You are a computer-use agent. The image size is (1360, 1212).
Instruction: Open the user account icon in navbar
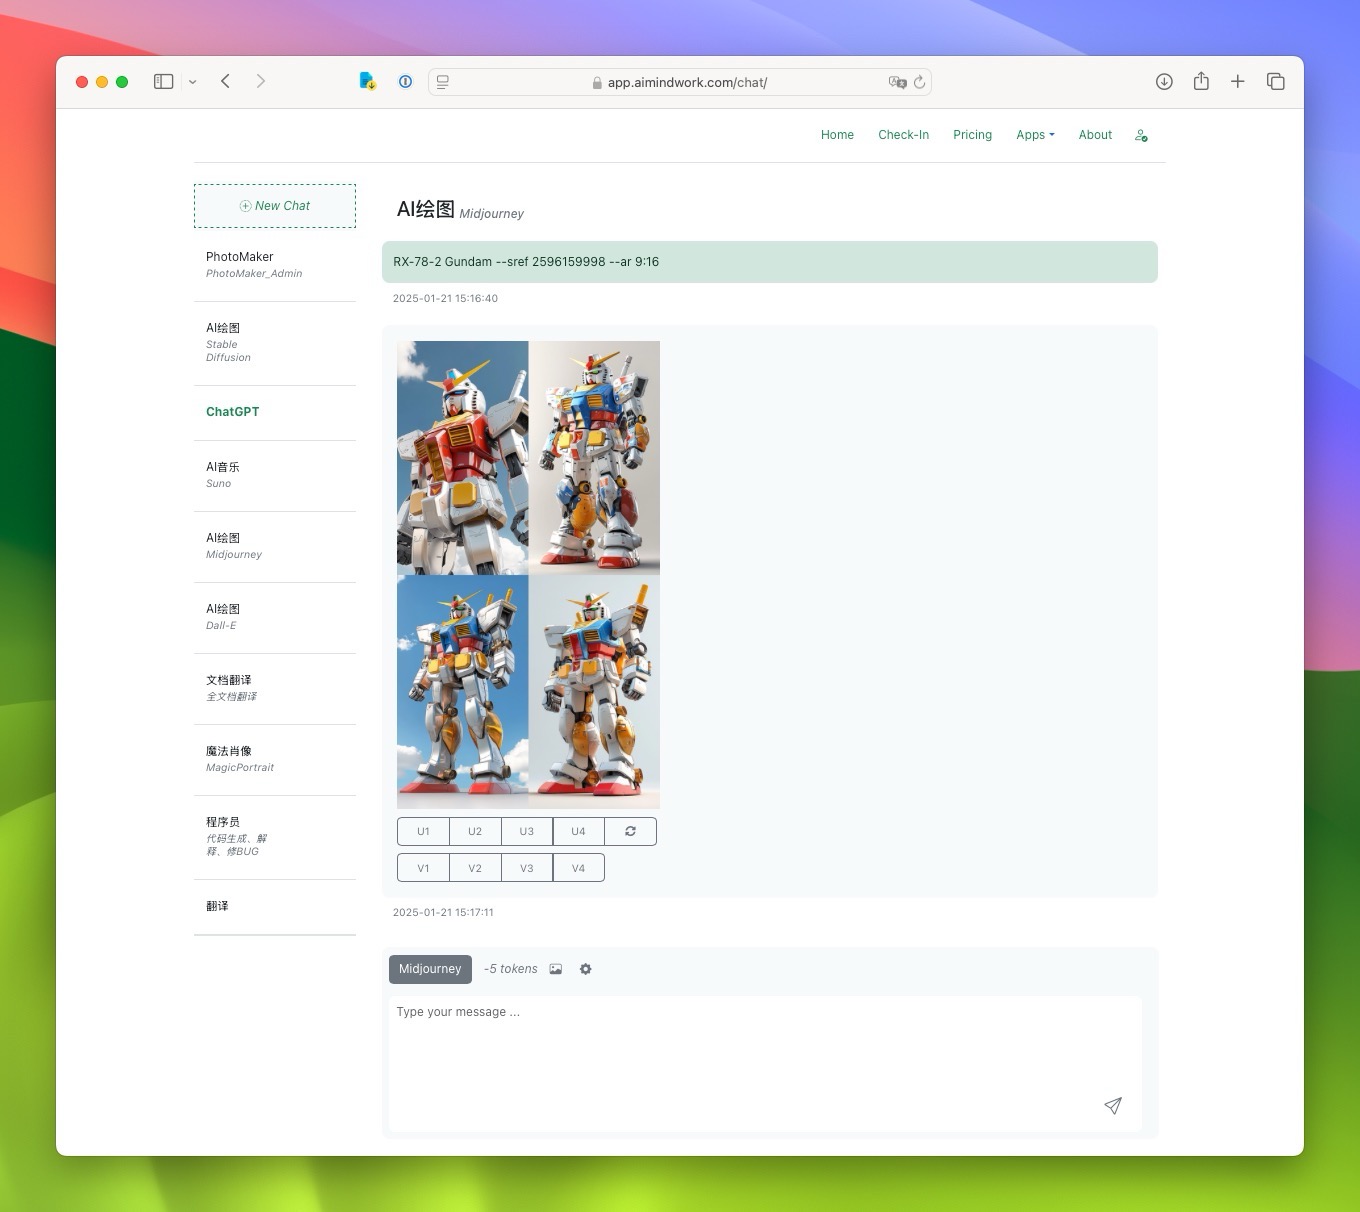pos(1141,135)
